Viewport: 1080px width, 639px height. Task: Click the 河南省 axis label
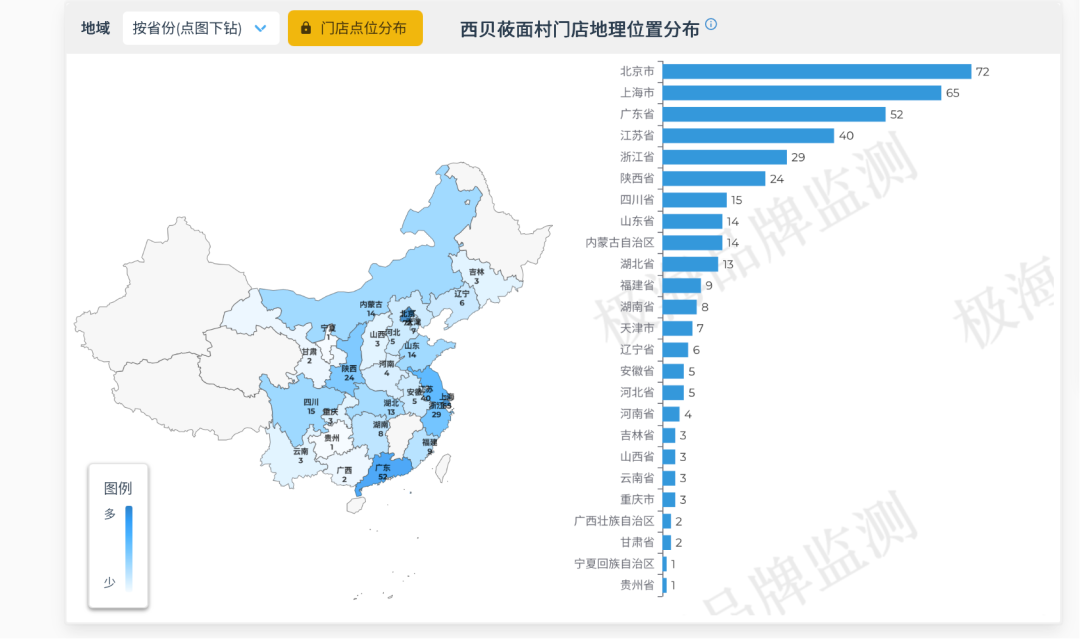click(637, 414)
